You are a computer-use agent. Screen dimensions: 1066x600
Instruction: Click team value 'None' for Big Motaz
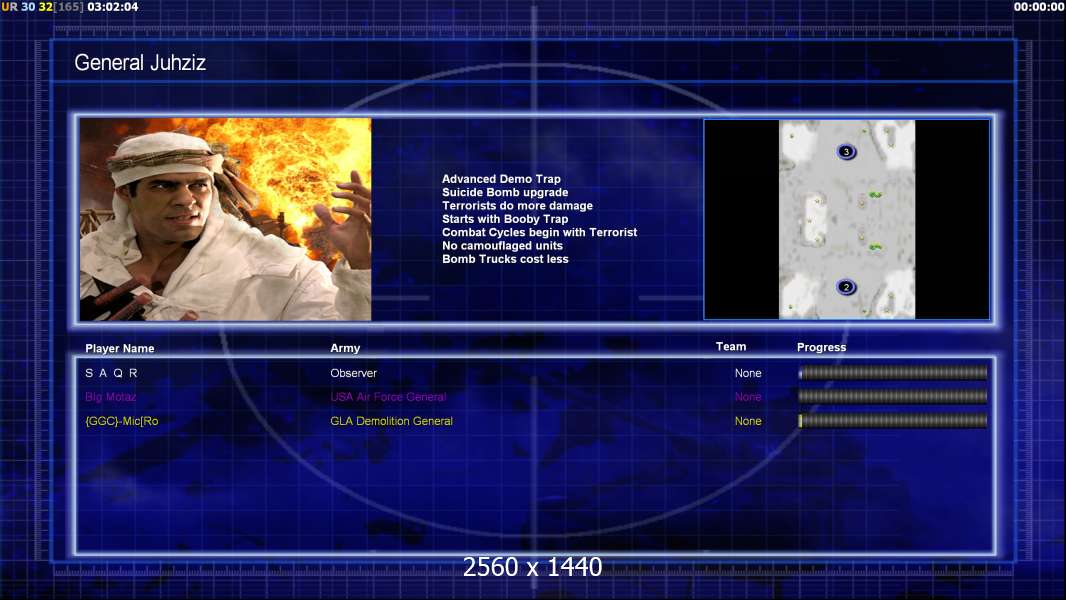click(748, 397)
